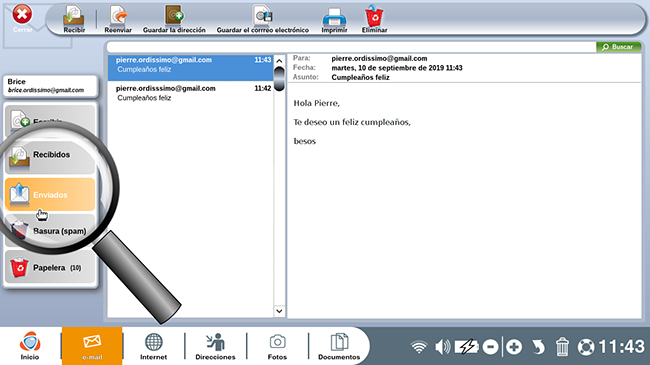Delete the message with Eliminar
This screenshot has width=650, height=365.
[374, 19]
